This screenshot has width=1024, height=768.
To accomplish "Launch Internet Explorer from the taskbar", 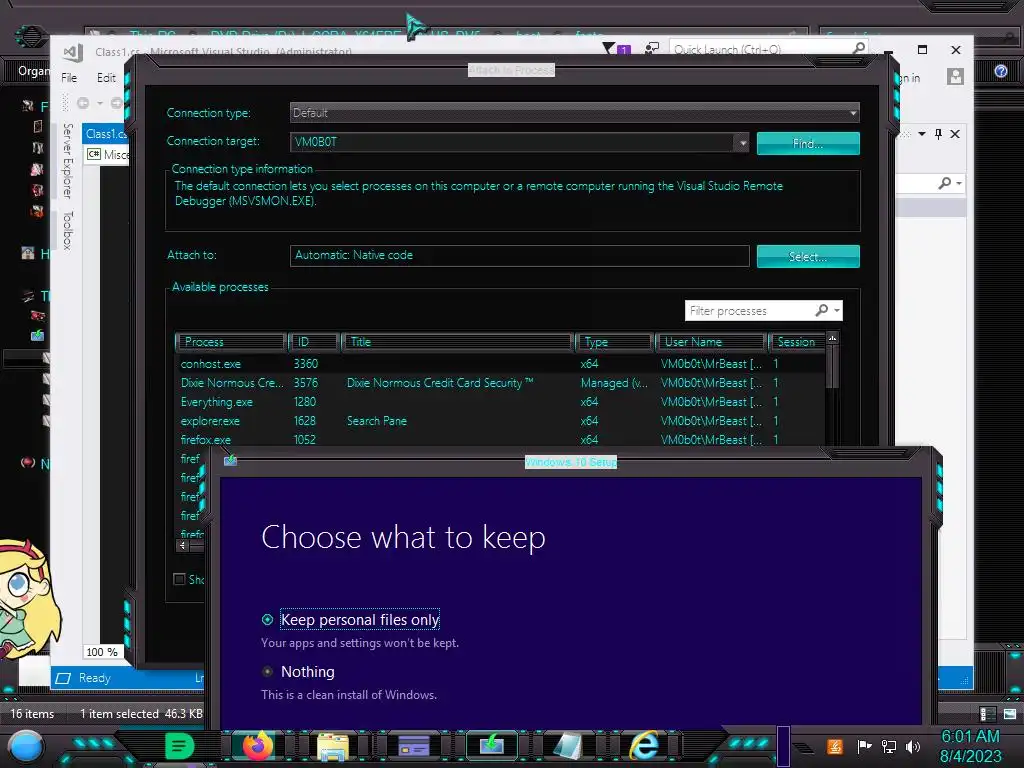I will (x=644, y=745).
